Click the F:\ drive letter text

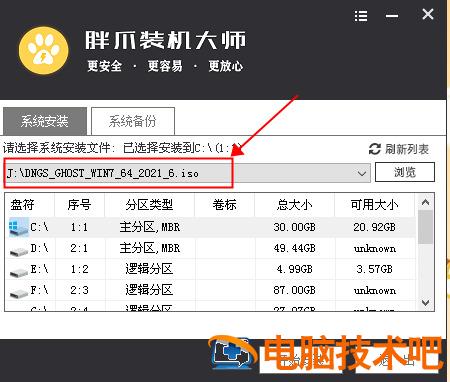(x=39, y=290)
